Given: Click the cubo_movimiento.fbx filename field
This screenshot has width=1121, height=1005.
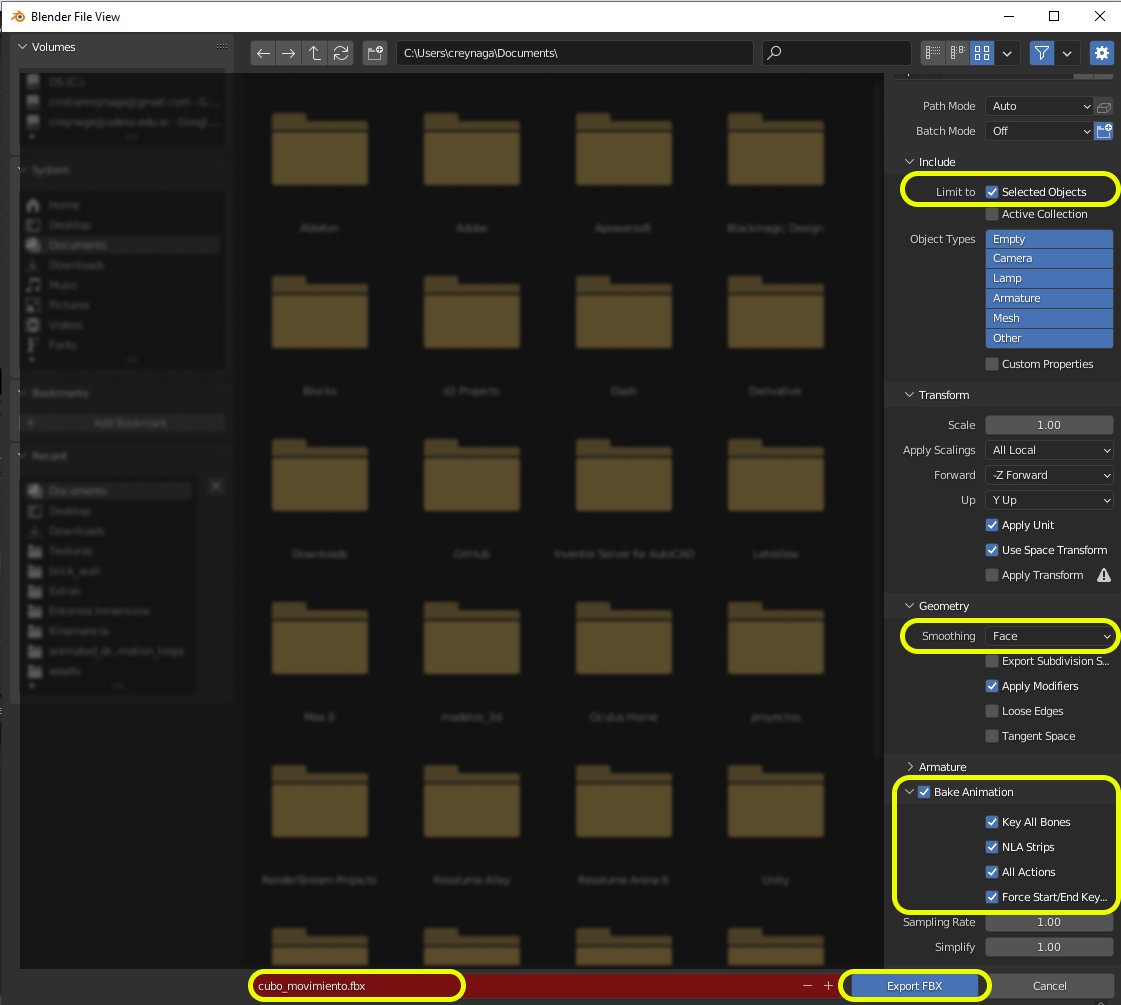Looking at the screenshot, I should tap(357, 986).
